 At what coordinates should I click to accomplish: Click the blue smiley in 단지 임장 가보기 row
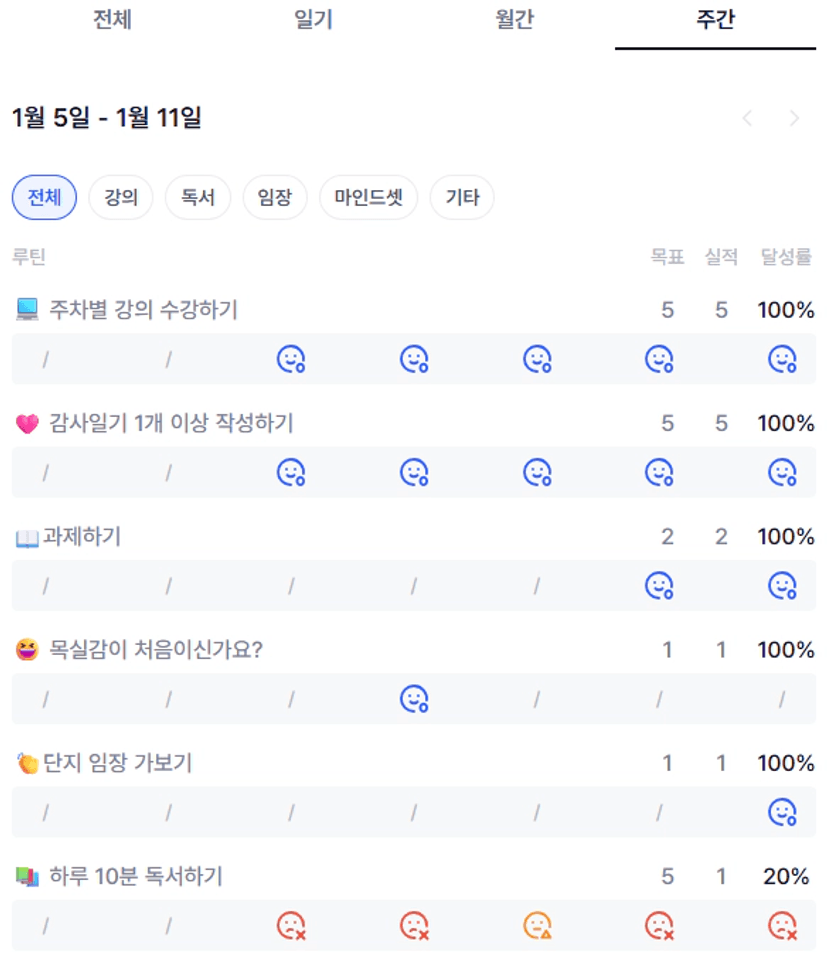782,812
